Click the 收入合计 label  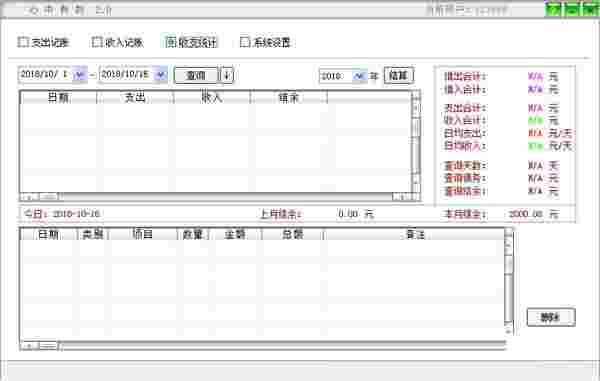[x=465, y=120]
